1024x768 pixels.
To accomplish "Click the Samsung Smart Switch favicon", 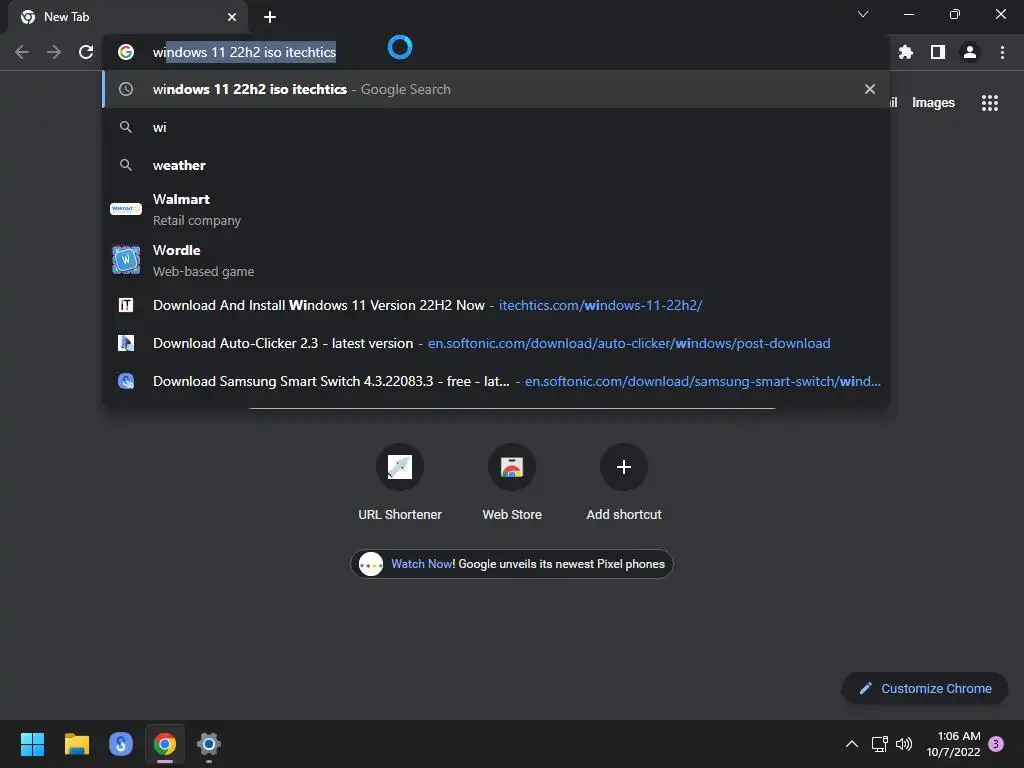I will click(126, 381).
